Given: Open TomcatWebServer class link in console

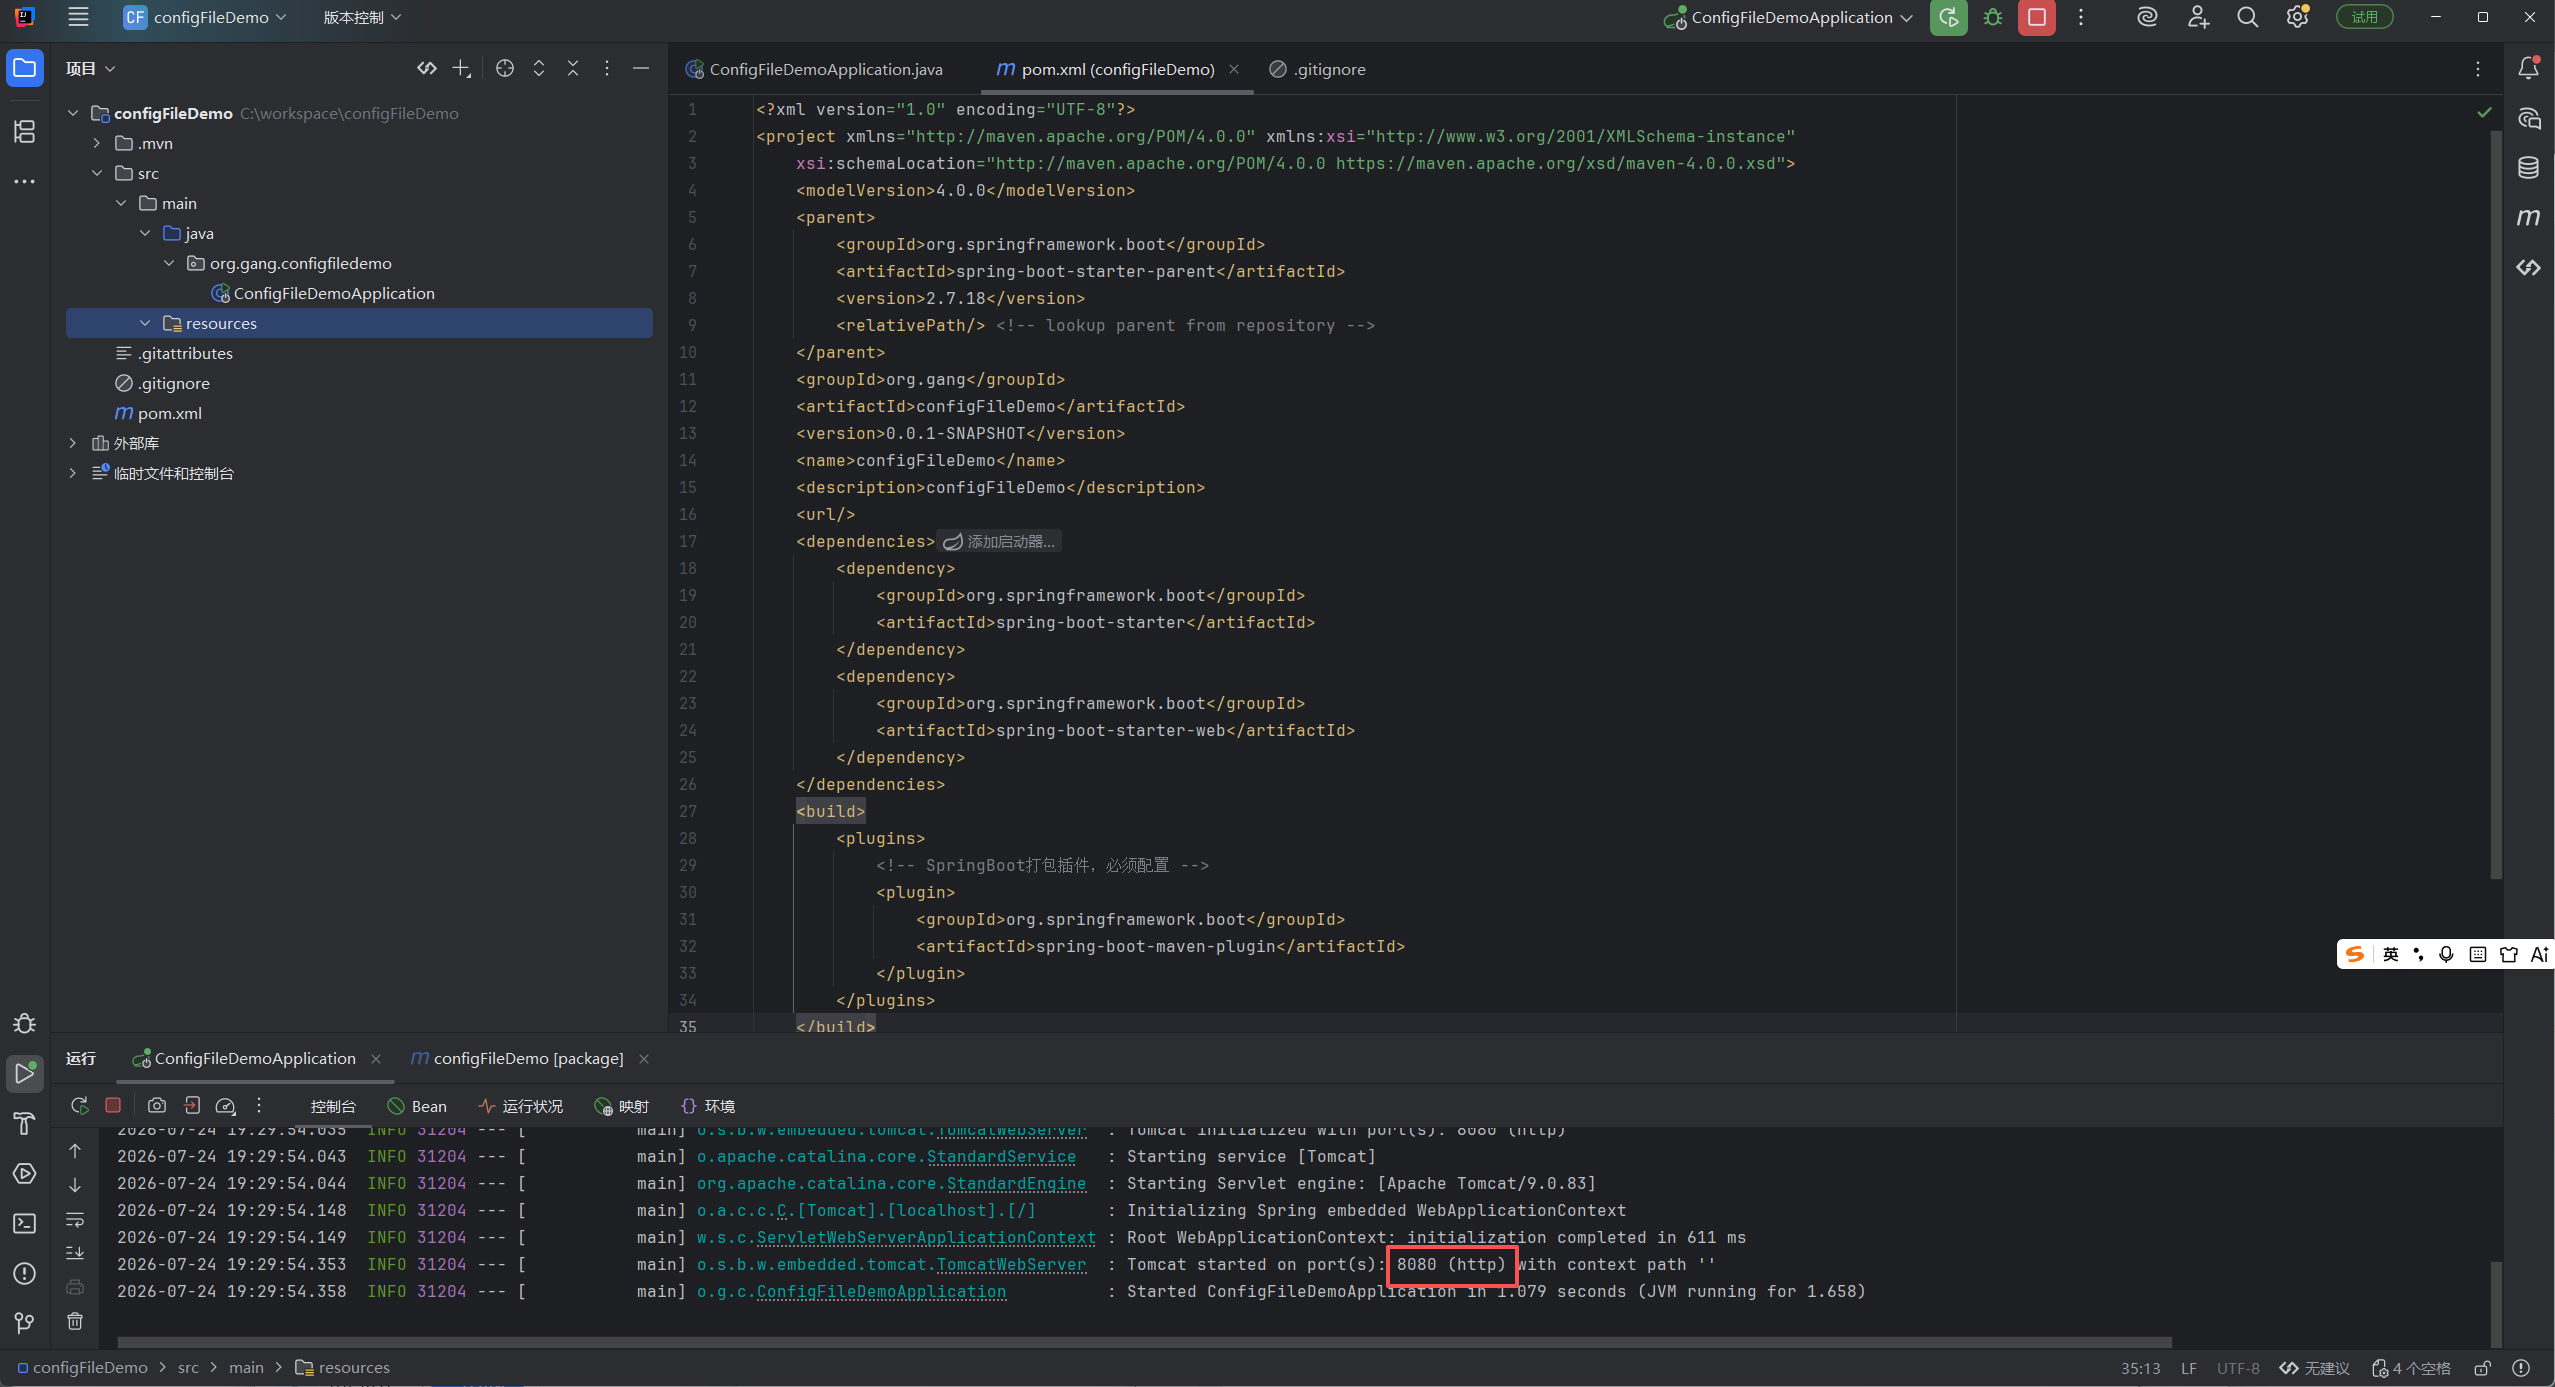Looking at the screenshot, I should pyautogui.click(x=1011, y=1264).
